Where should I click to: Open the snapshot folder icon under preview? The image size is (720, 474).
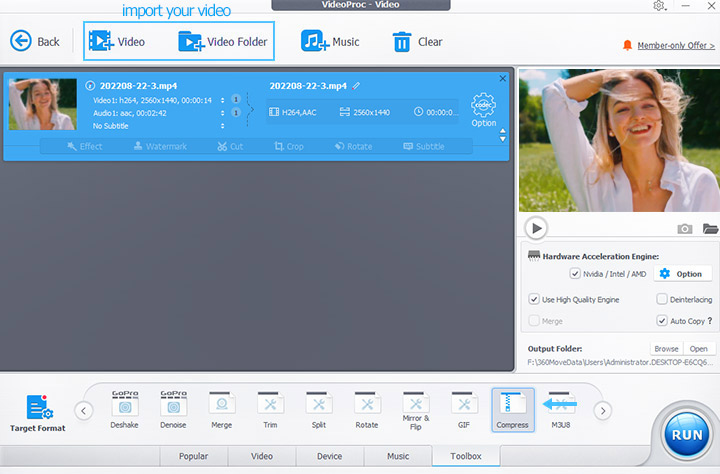pyautogui.click(x=710, y=228)
